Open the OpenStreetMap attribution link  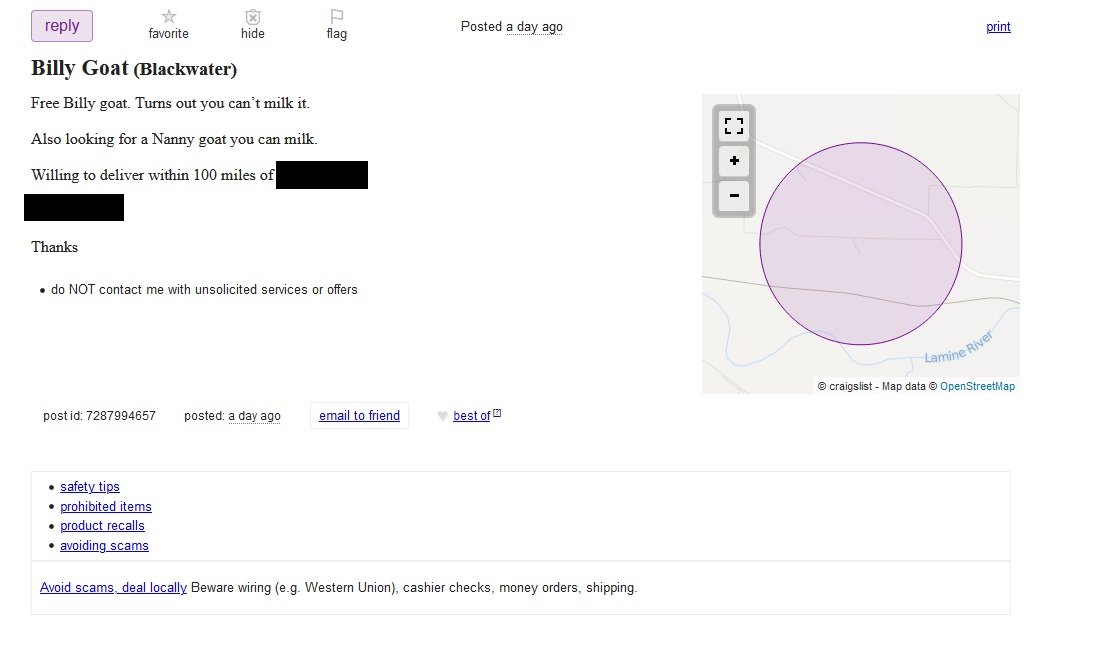pyautogui.click(x=977, y=386)
